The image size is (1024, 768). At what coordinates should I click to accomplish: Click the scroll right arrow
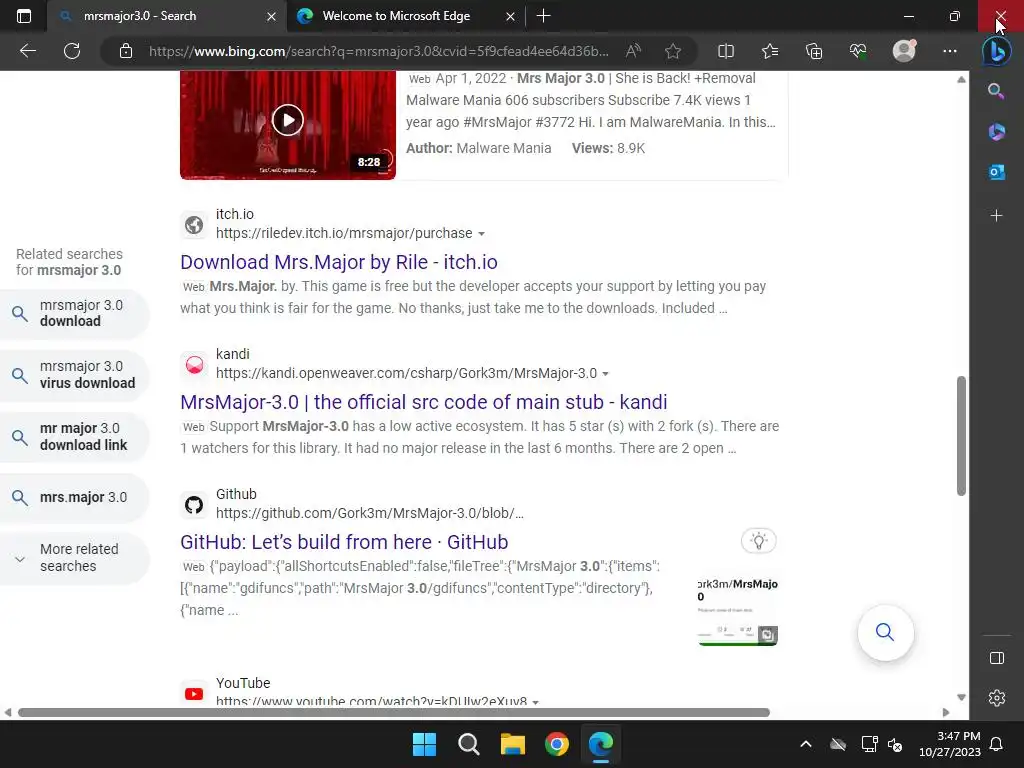(x=946, y=712)
